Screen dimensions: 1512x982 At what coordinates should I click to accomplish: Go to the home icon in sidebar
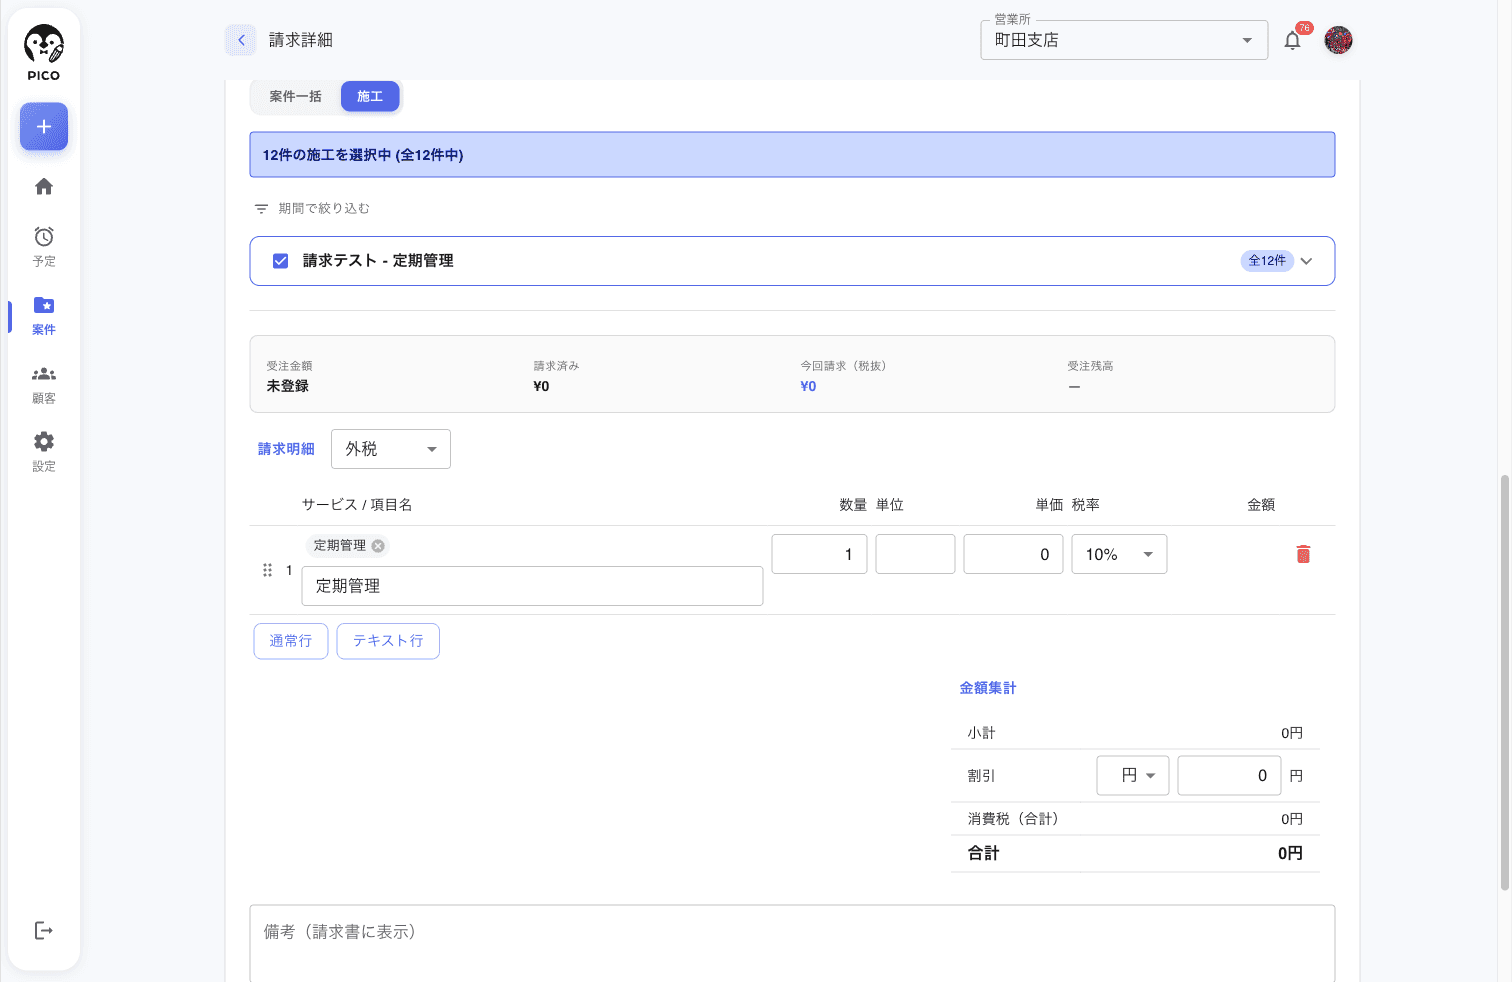pos(44,186)
